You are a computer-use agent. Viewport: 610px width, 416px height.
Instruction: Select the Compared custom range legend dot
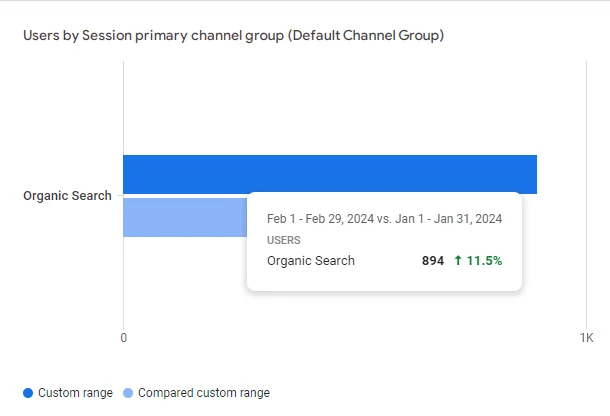128,393
